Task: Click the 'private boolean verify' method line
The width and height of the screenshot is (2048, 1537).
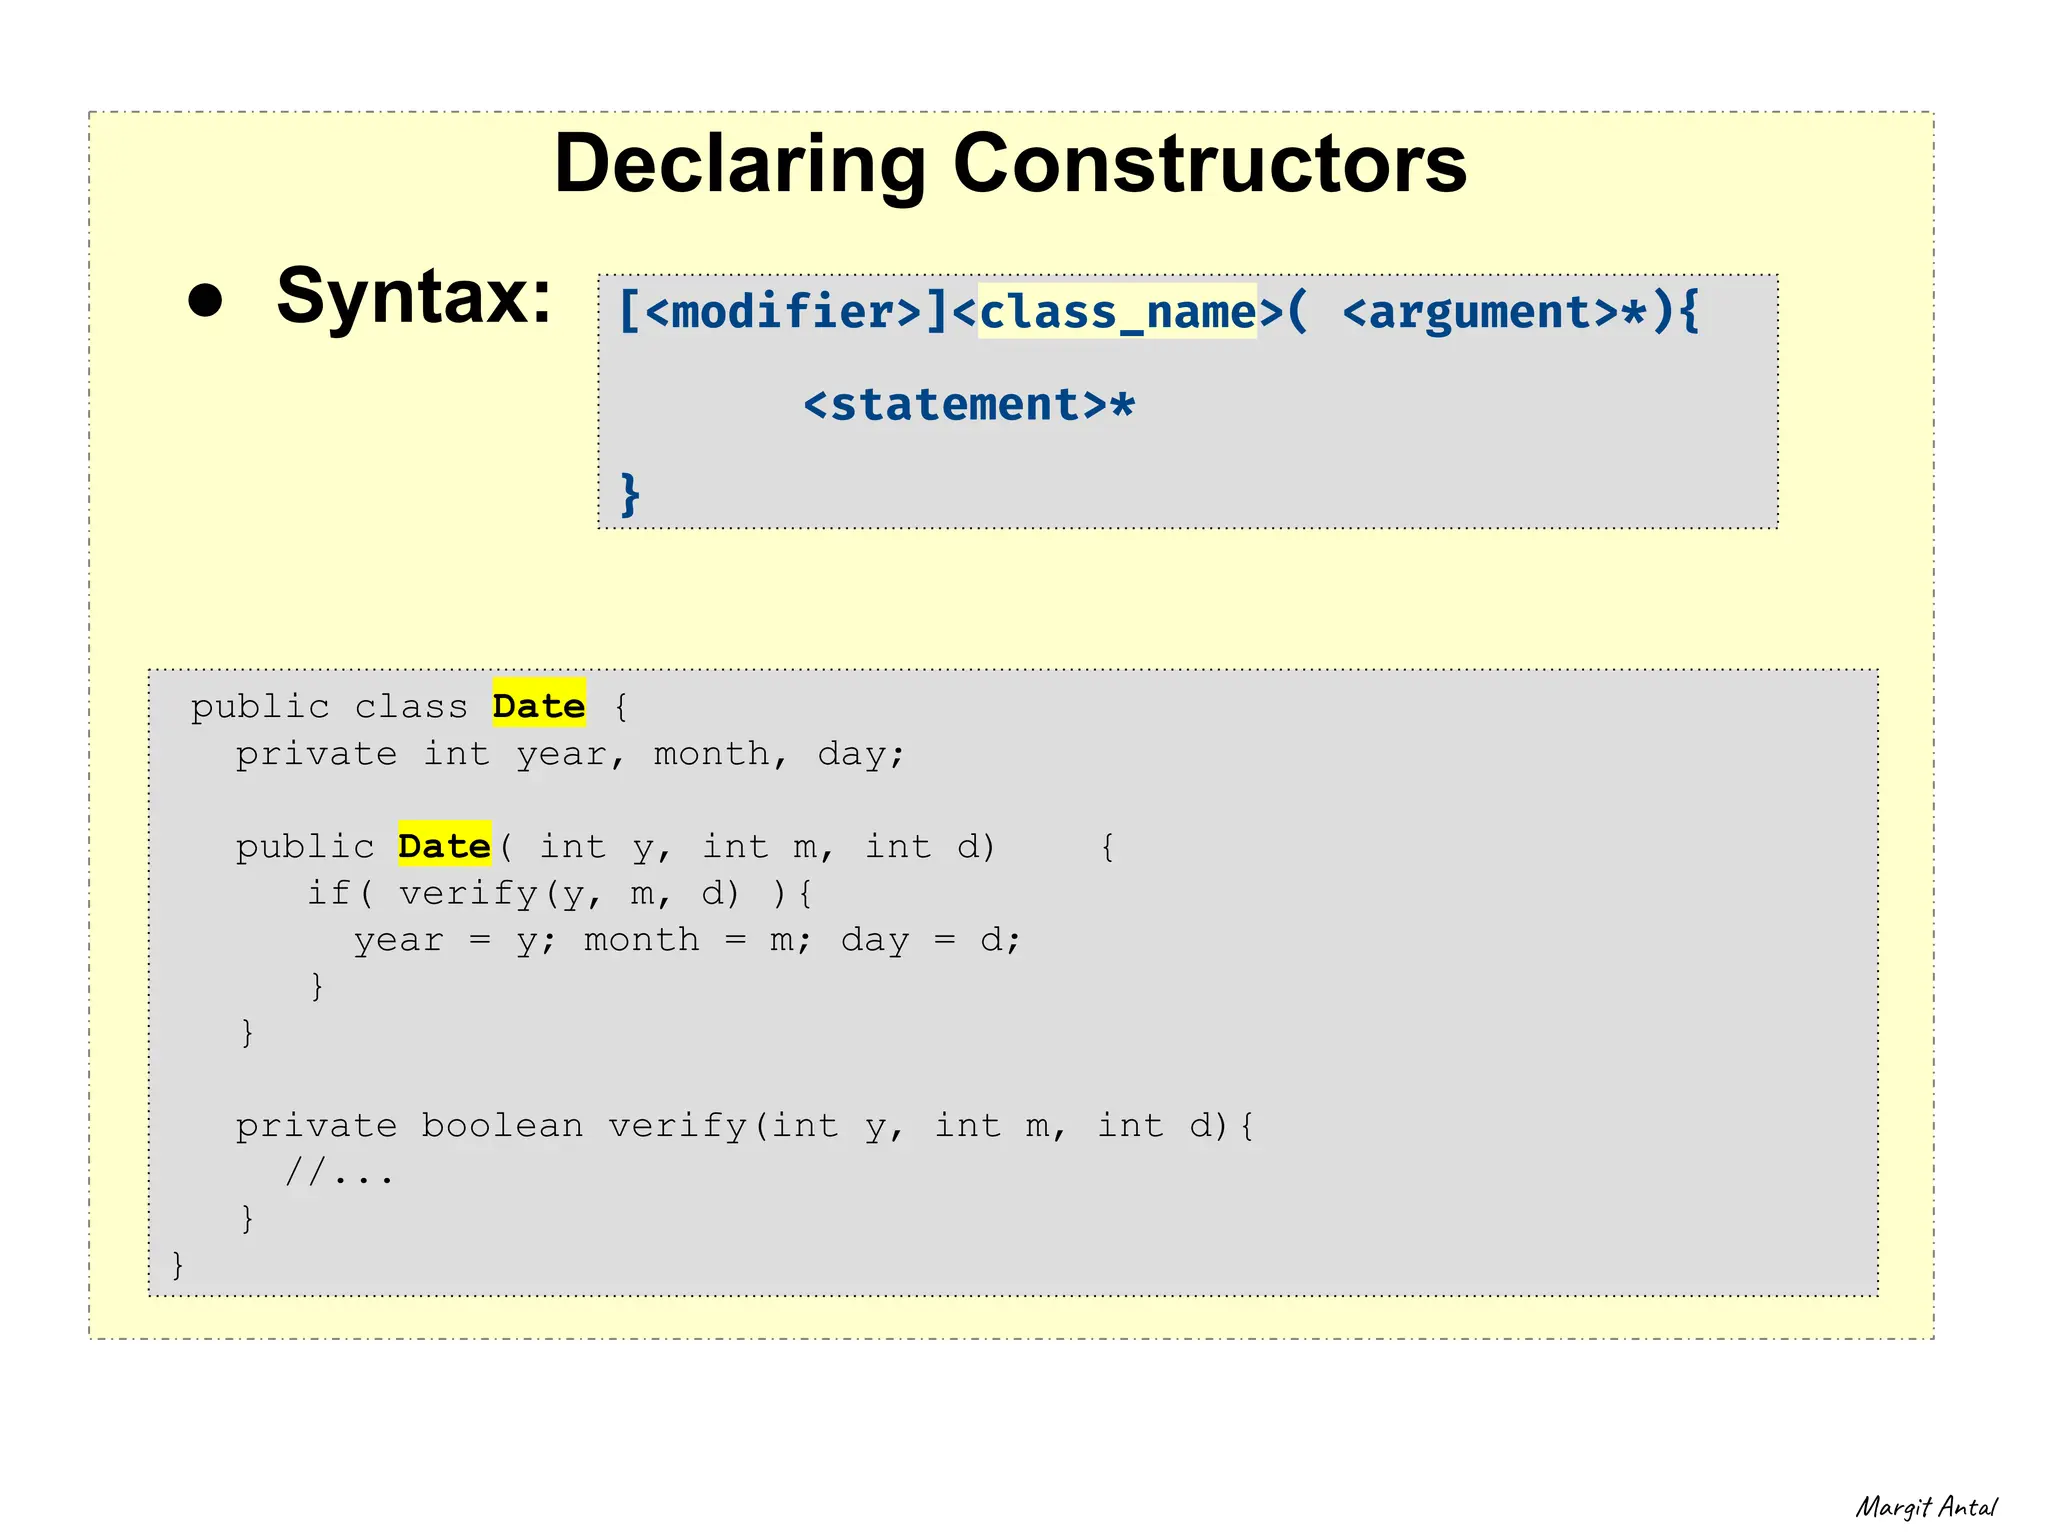Action: (745, 1126)
